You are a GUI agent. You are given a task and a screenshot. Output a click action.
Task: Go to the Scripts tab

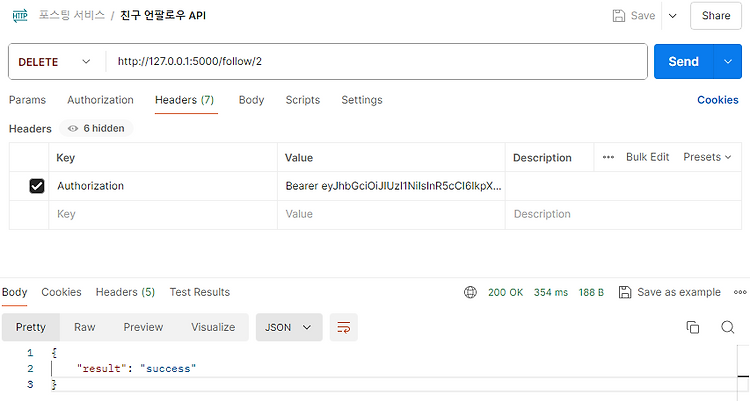(303, 100)
